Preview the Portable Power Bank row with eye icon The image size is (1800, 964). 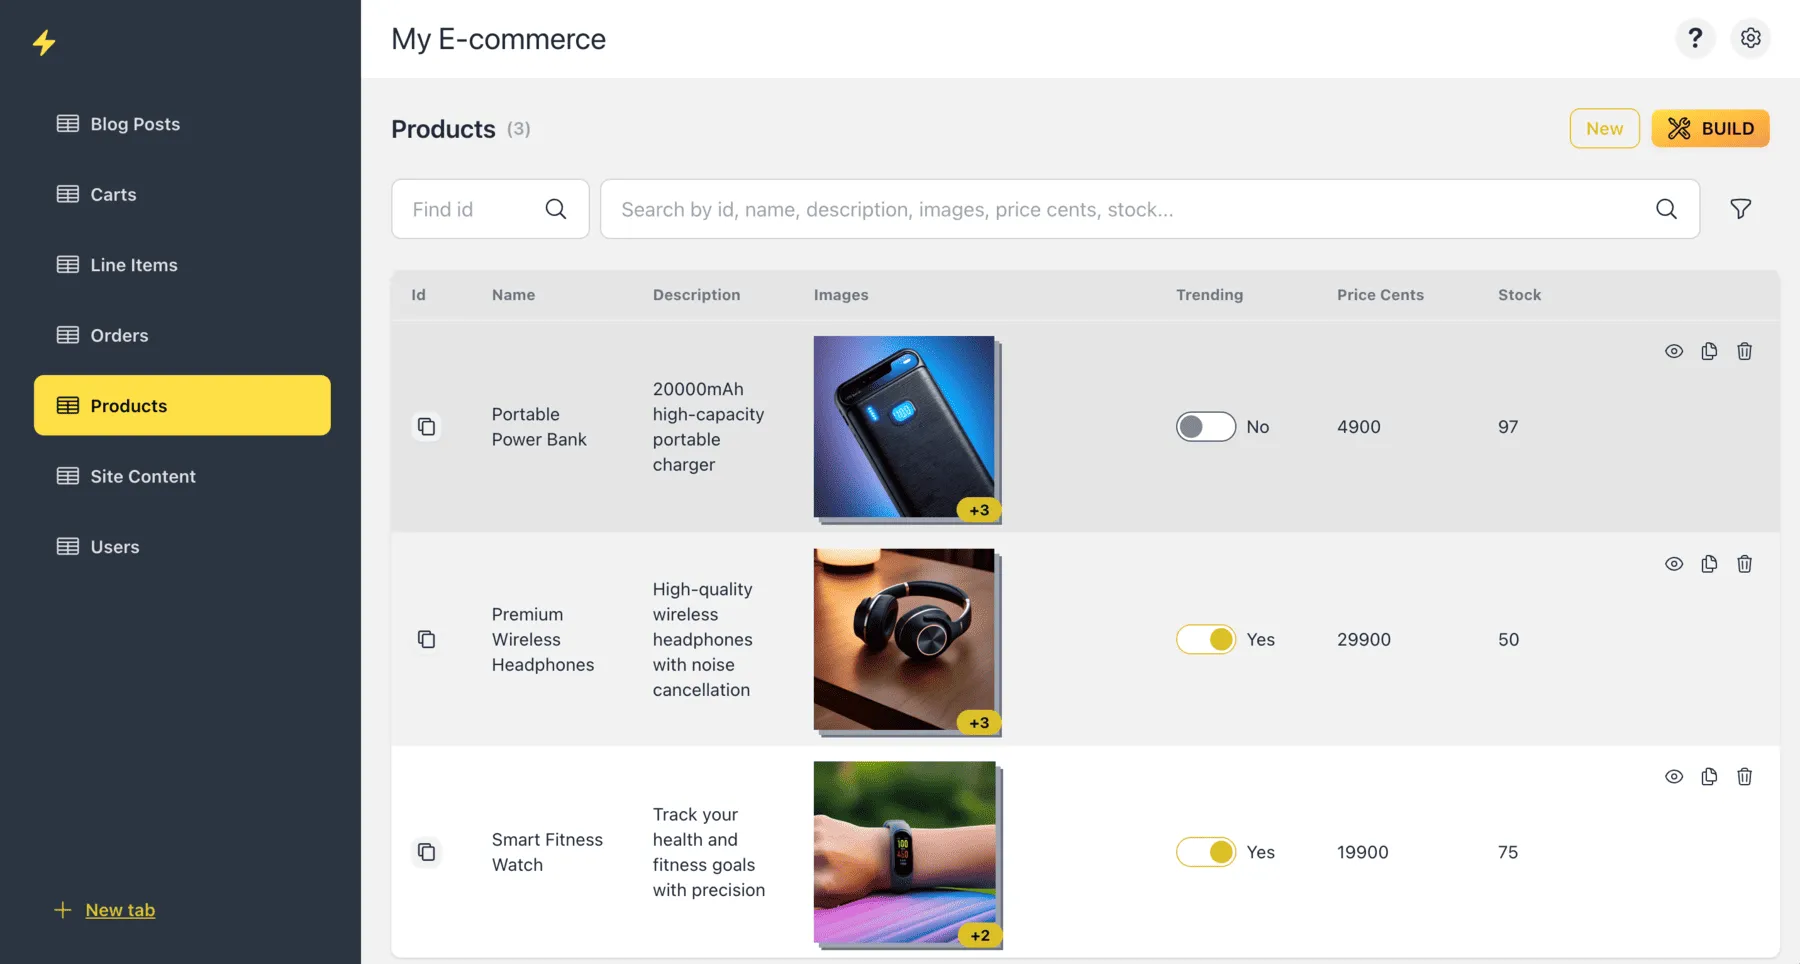[x=1674, y=351]
